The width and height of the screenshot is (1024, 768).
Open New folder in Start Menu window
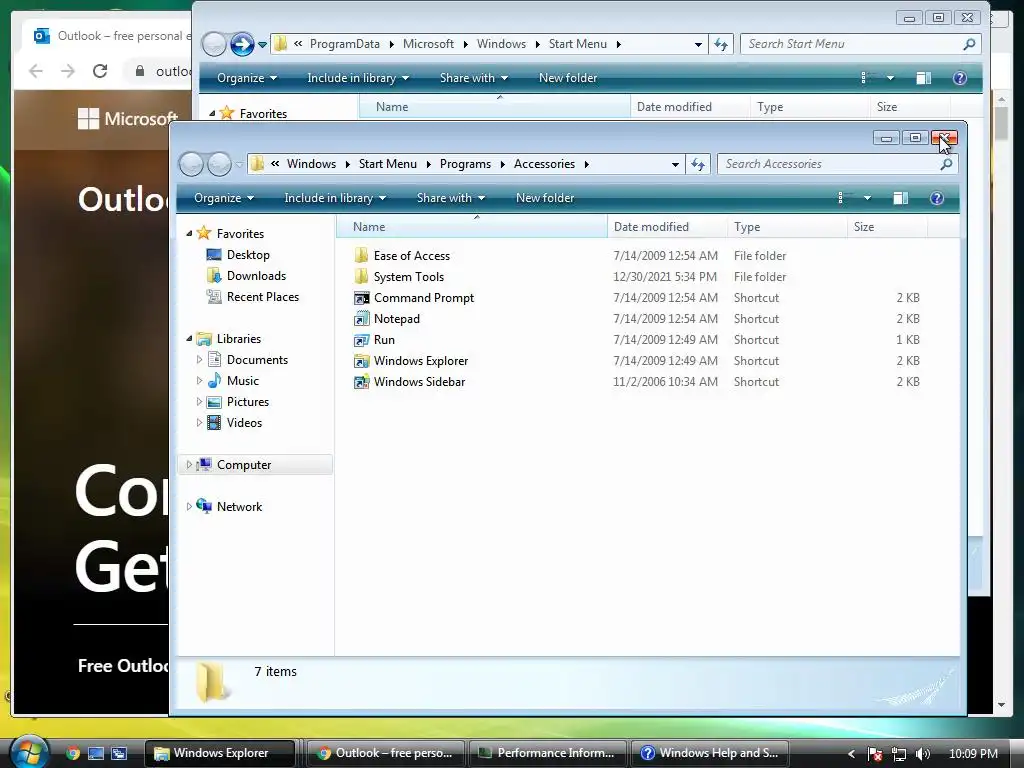568,78
